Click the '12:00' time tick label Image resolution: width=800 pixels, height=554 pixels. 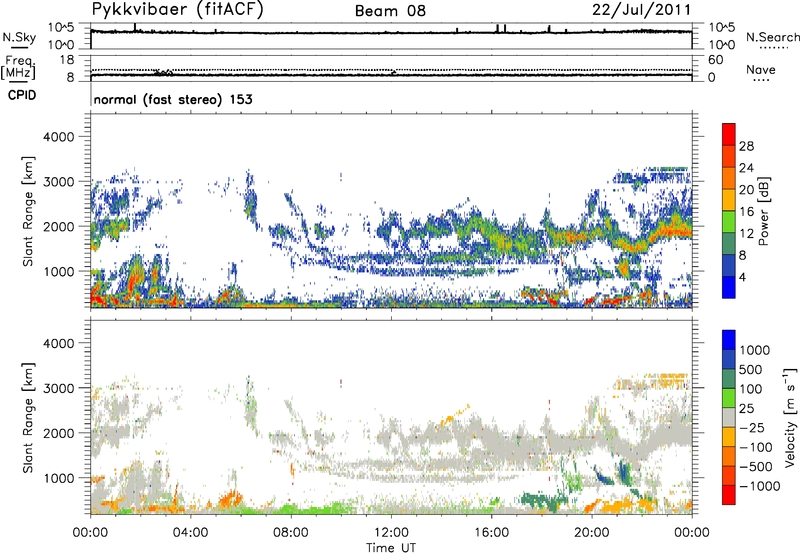tap(391, 533)
